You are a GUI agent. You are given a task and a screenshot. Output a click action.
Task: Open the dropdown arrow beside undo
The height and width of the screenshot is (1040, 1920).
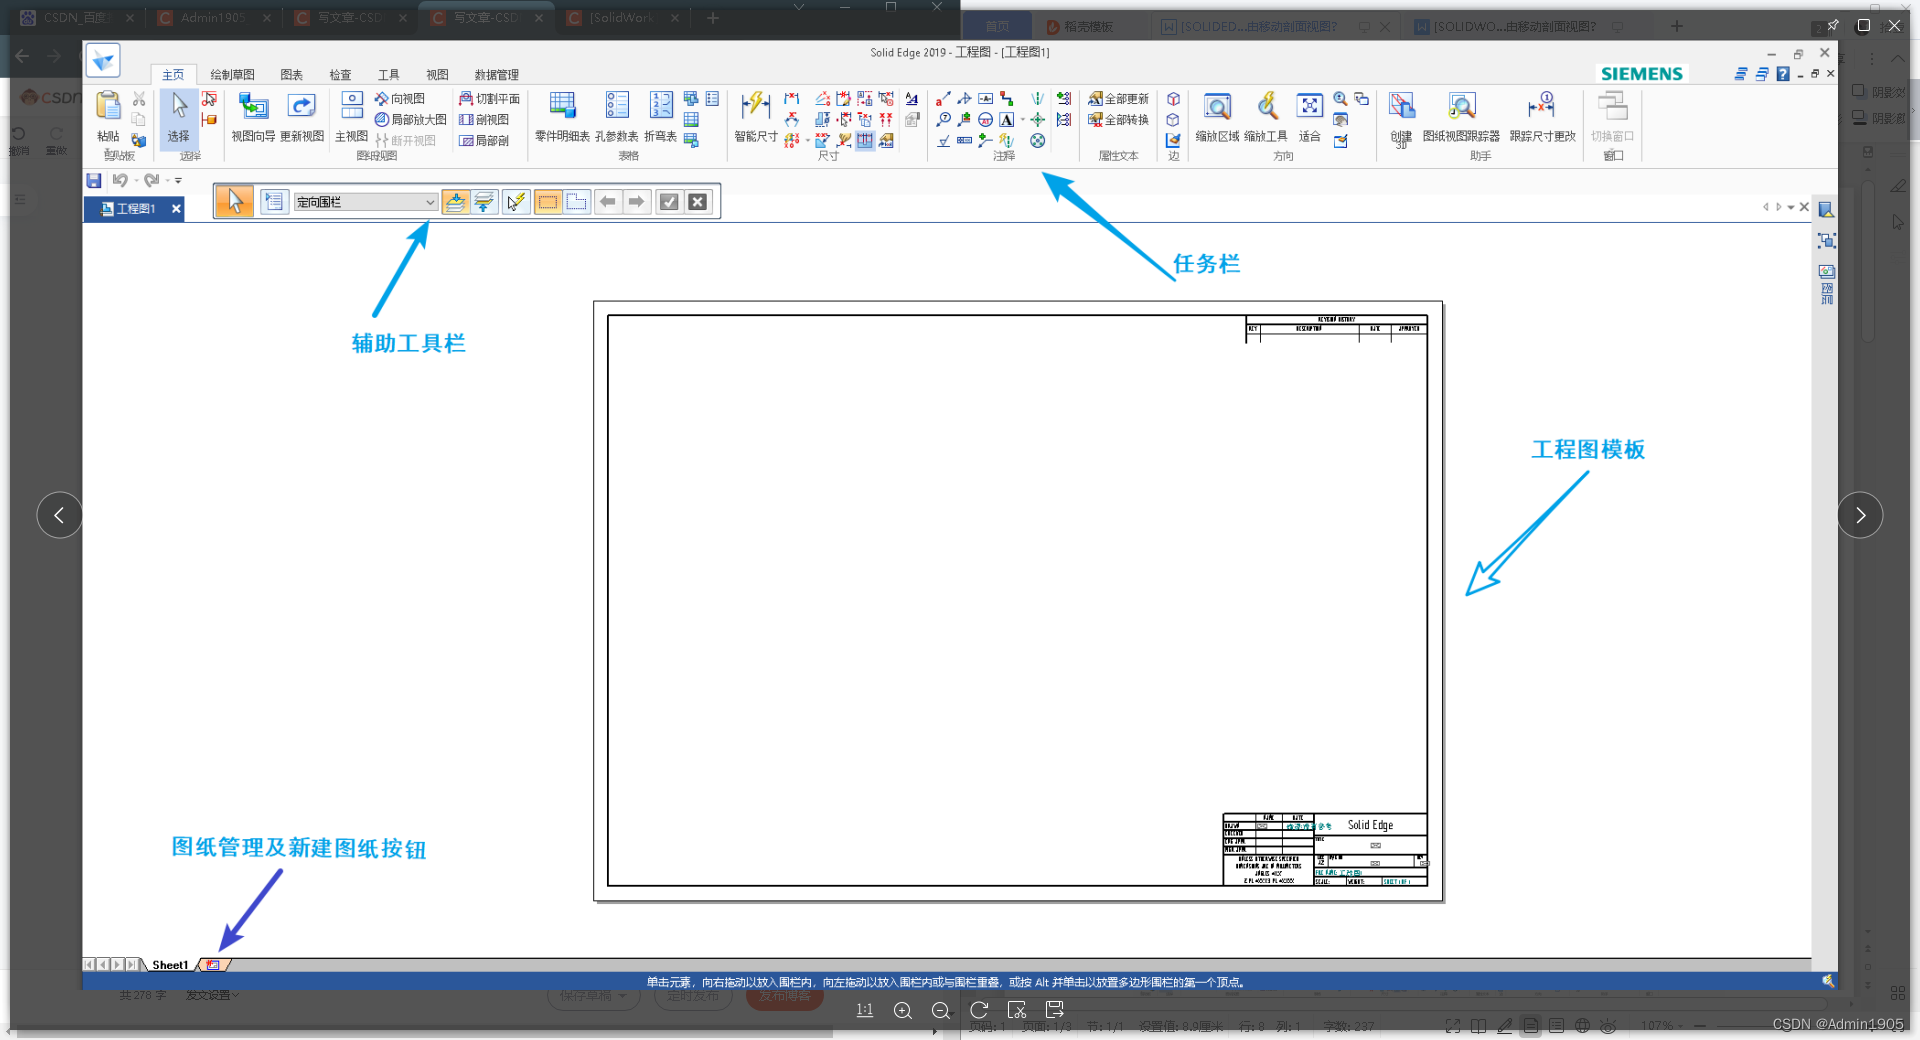136,181
